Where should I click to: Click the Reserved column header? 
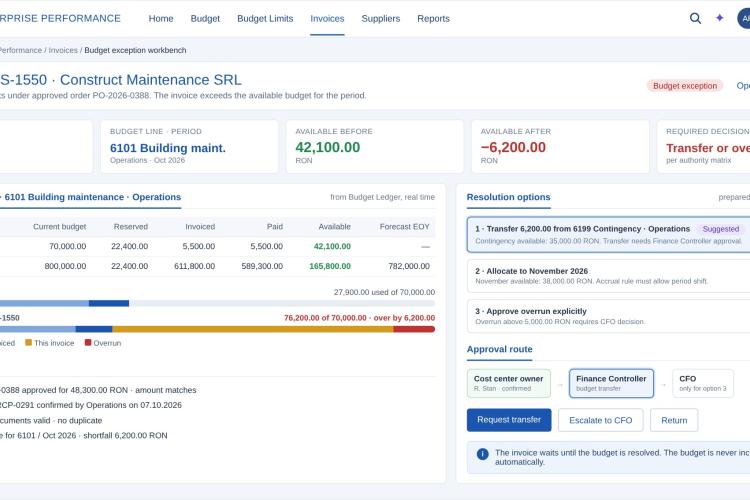(131, 227)
